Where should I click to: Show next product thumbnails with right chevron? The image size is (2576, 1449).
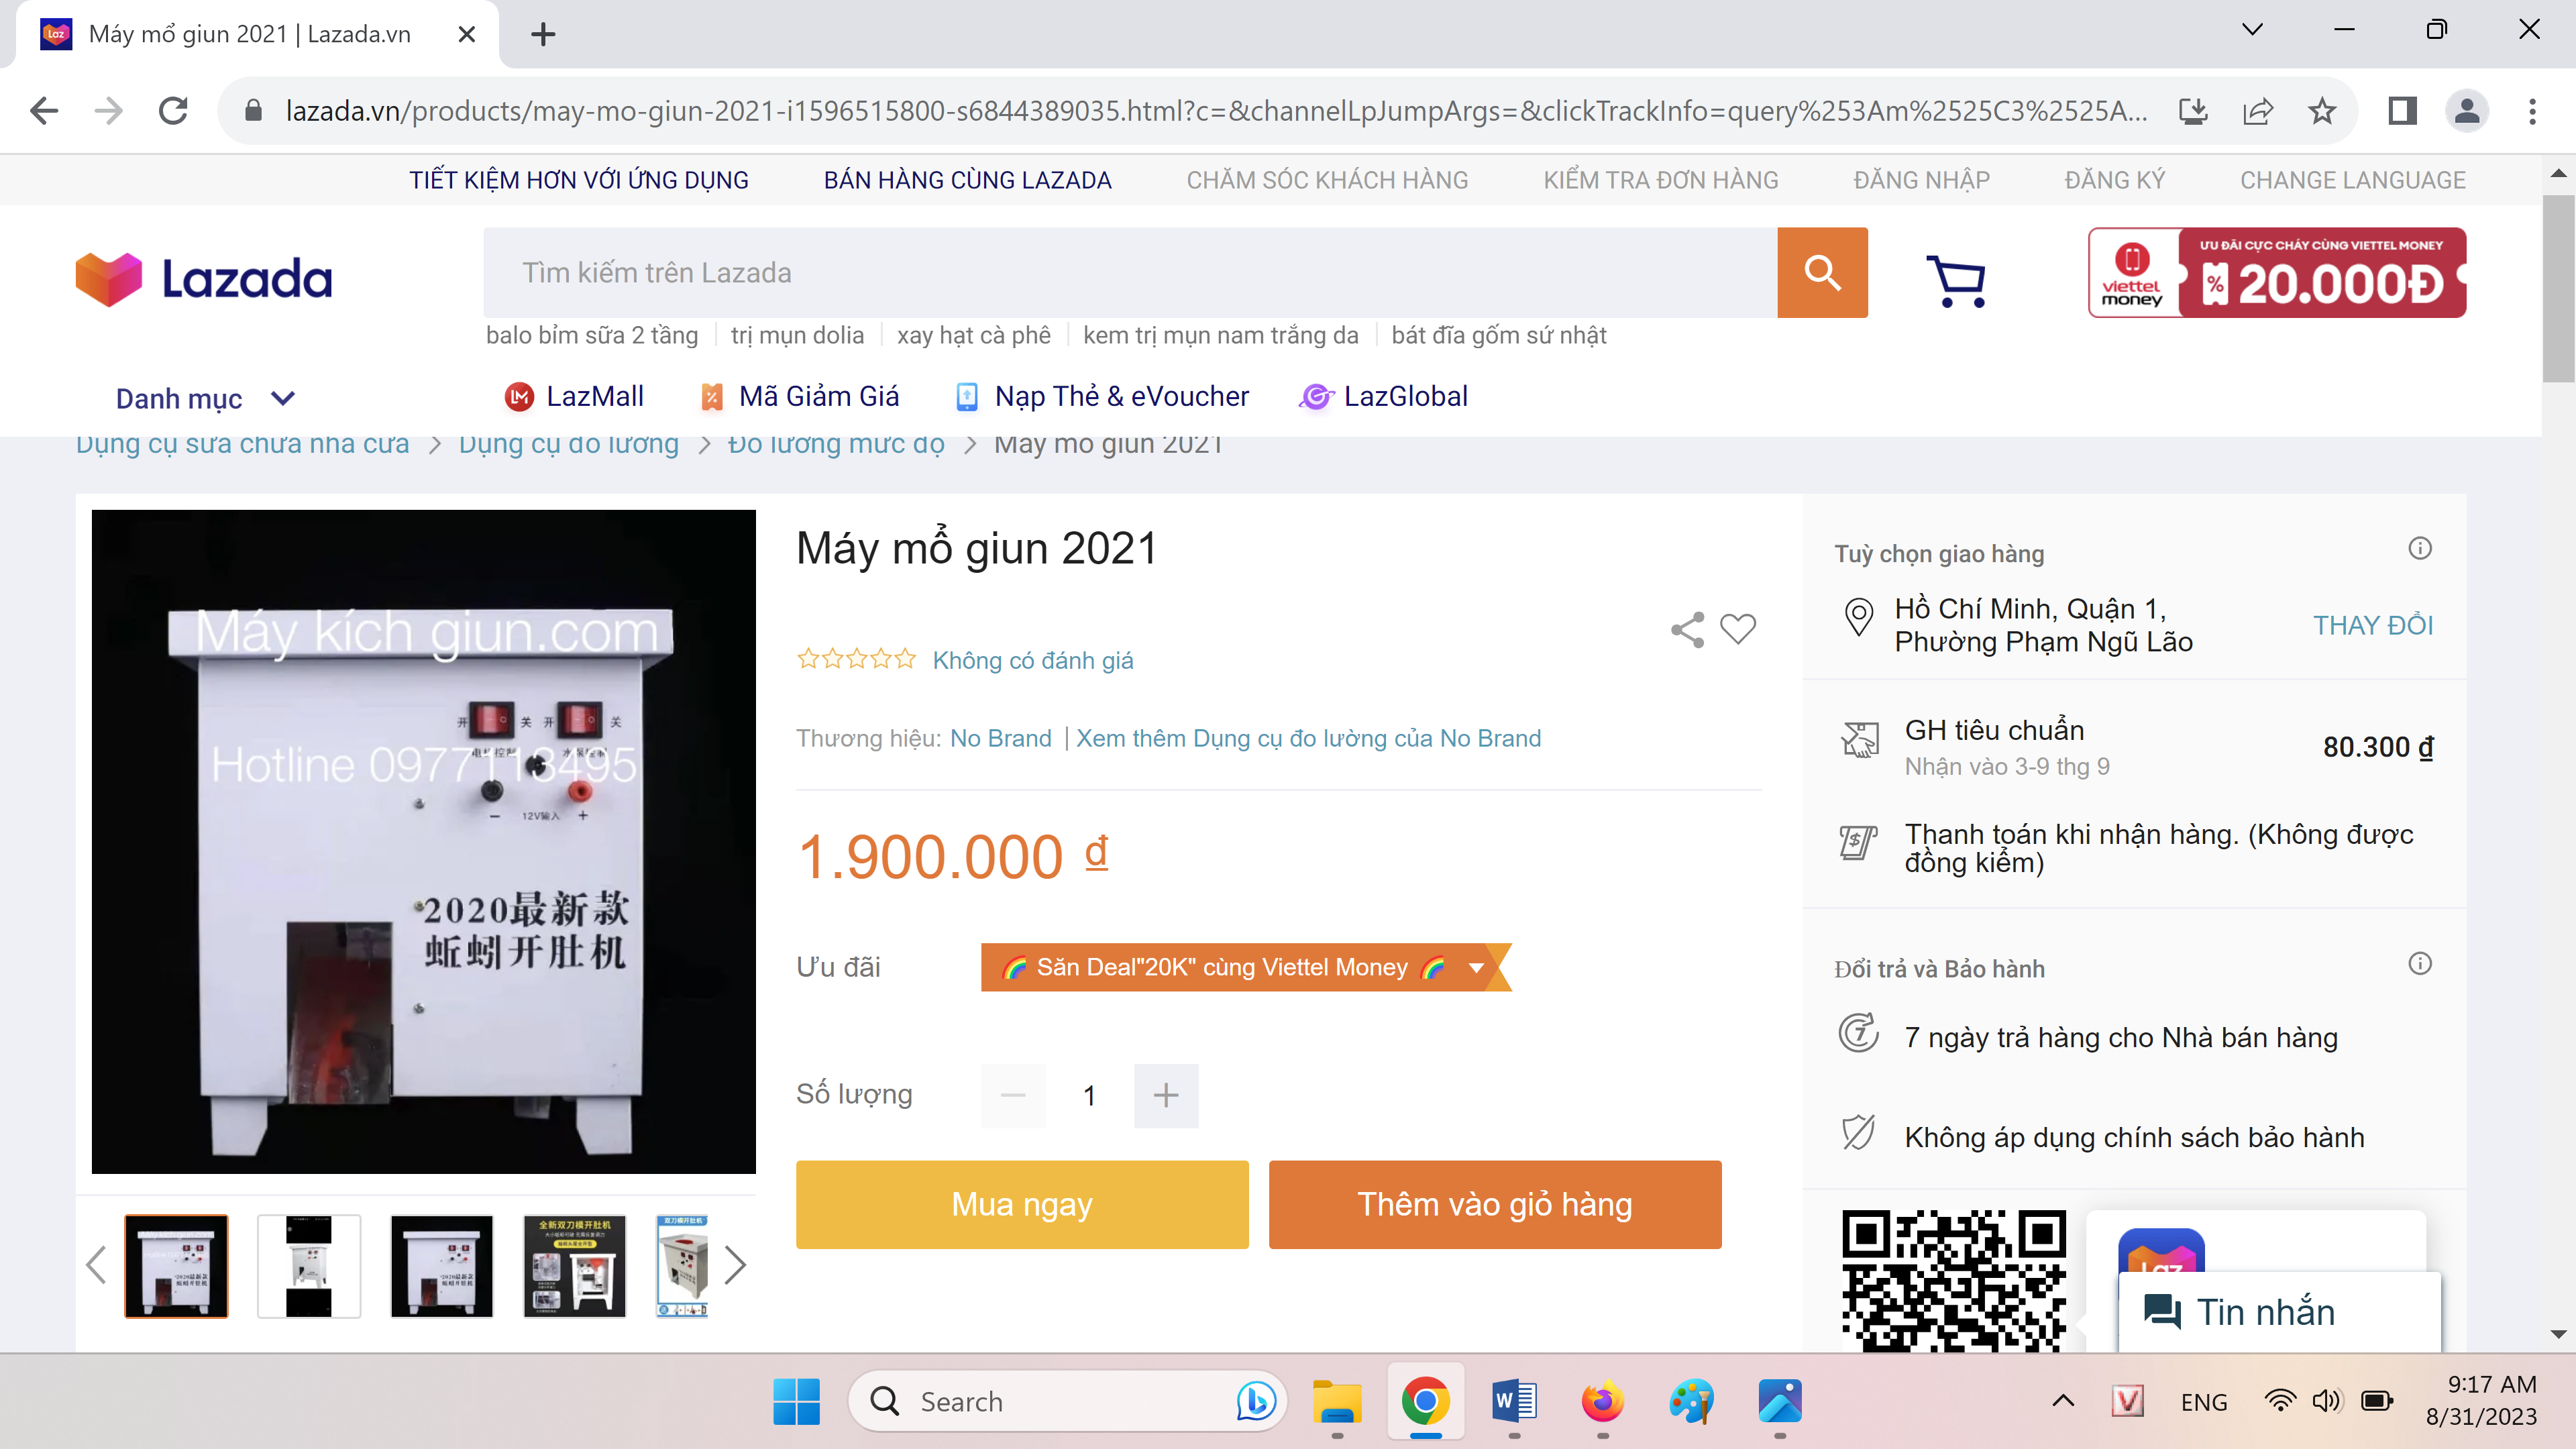click(735, 1265)
